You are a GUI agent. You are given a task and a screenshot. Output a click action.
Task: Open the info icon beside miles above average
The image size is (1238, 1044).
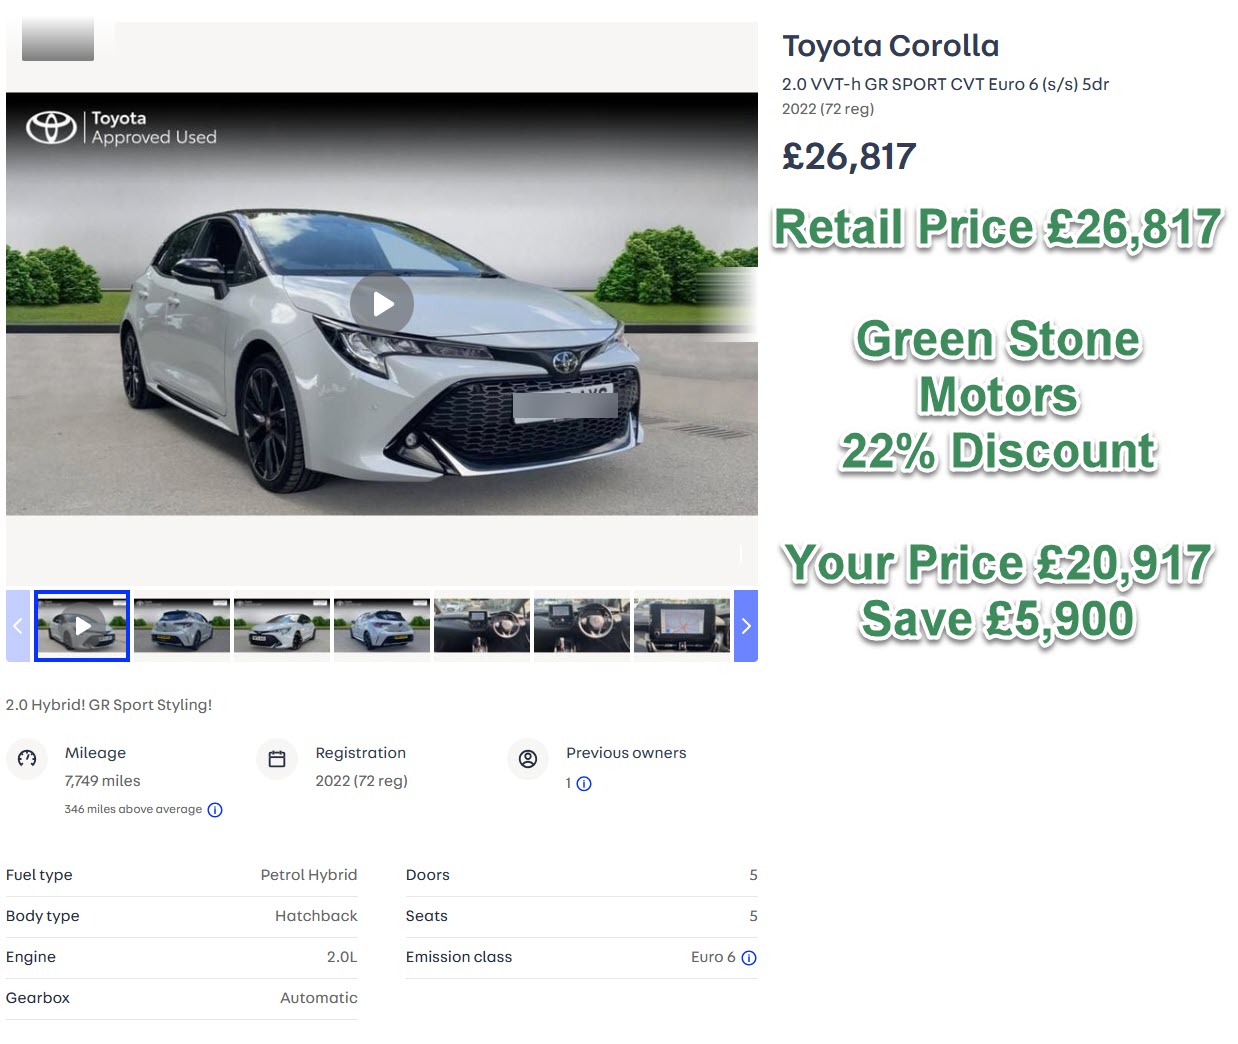tap(215, 810)
